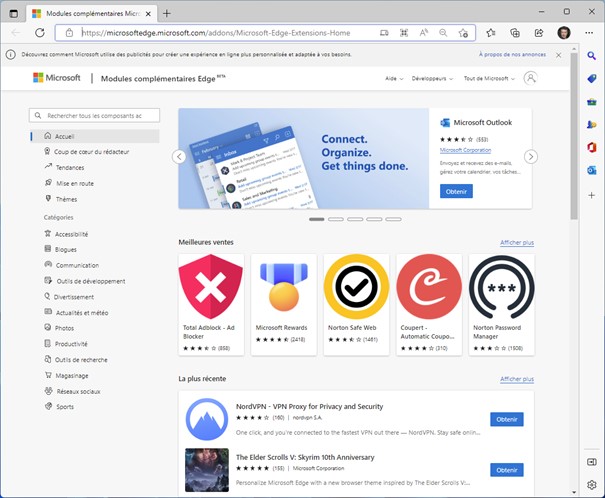The image size is (605, 498).
Task: Select Tendances in the left menu
Action: [x=70, y=167]
